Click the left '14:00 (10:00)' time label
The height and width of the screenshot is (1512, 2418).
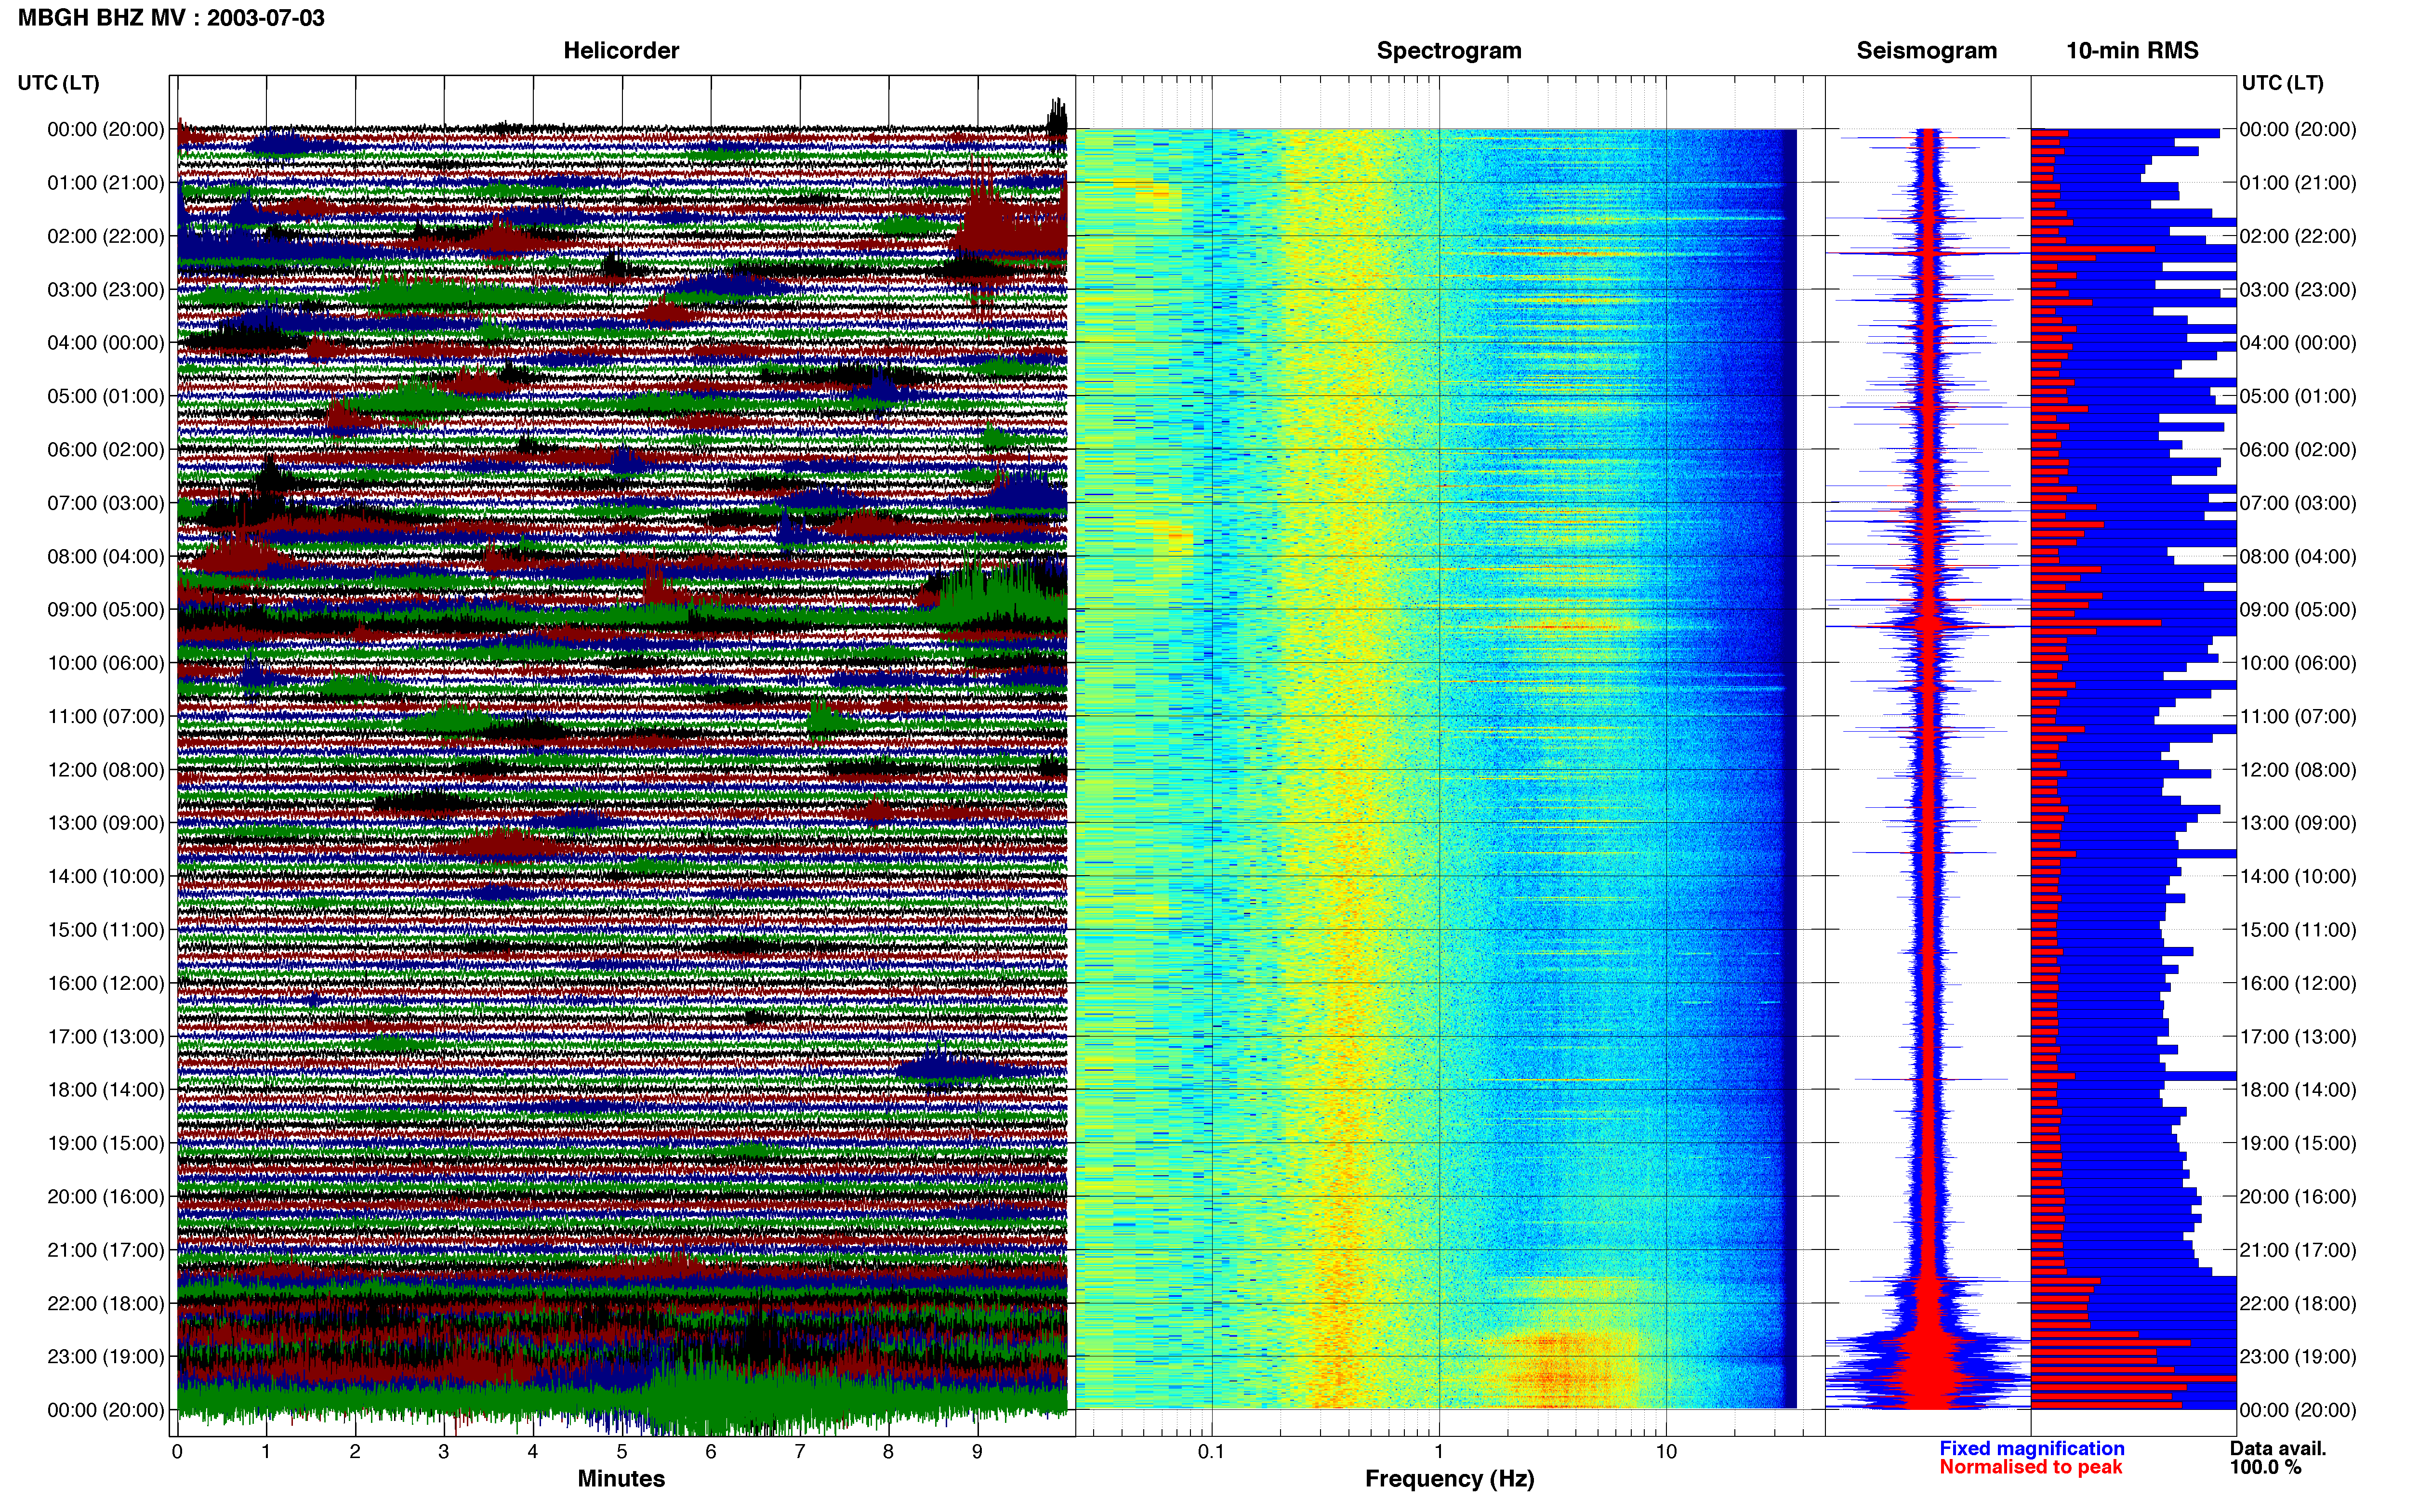[106, 877]
